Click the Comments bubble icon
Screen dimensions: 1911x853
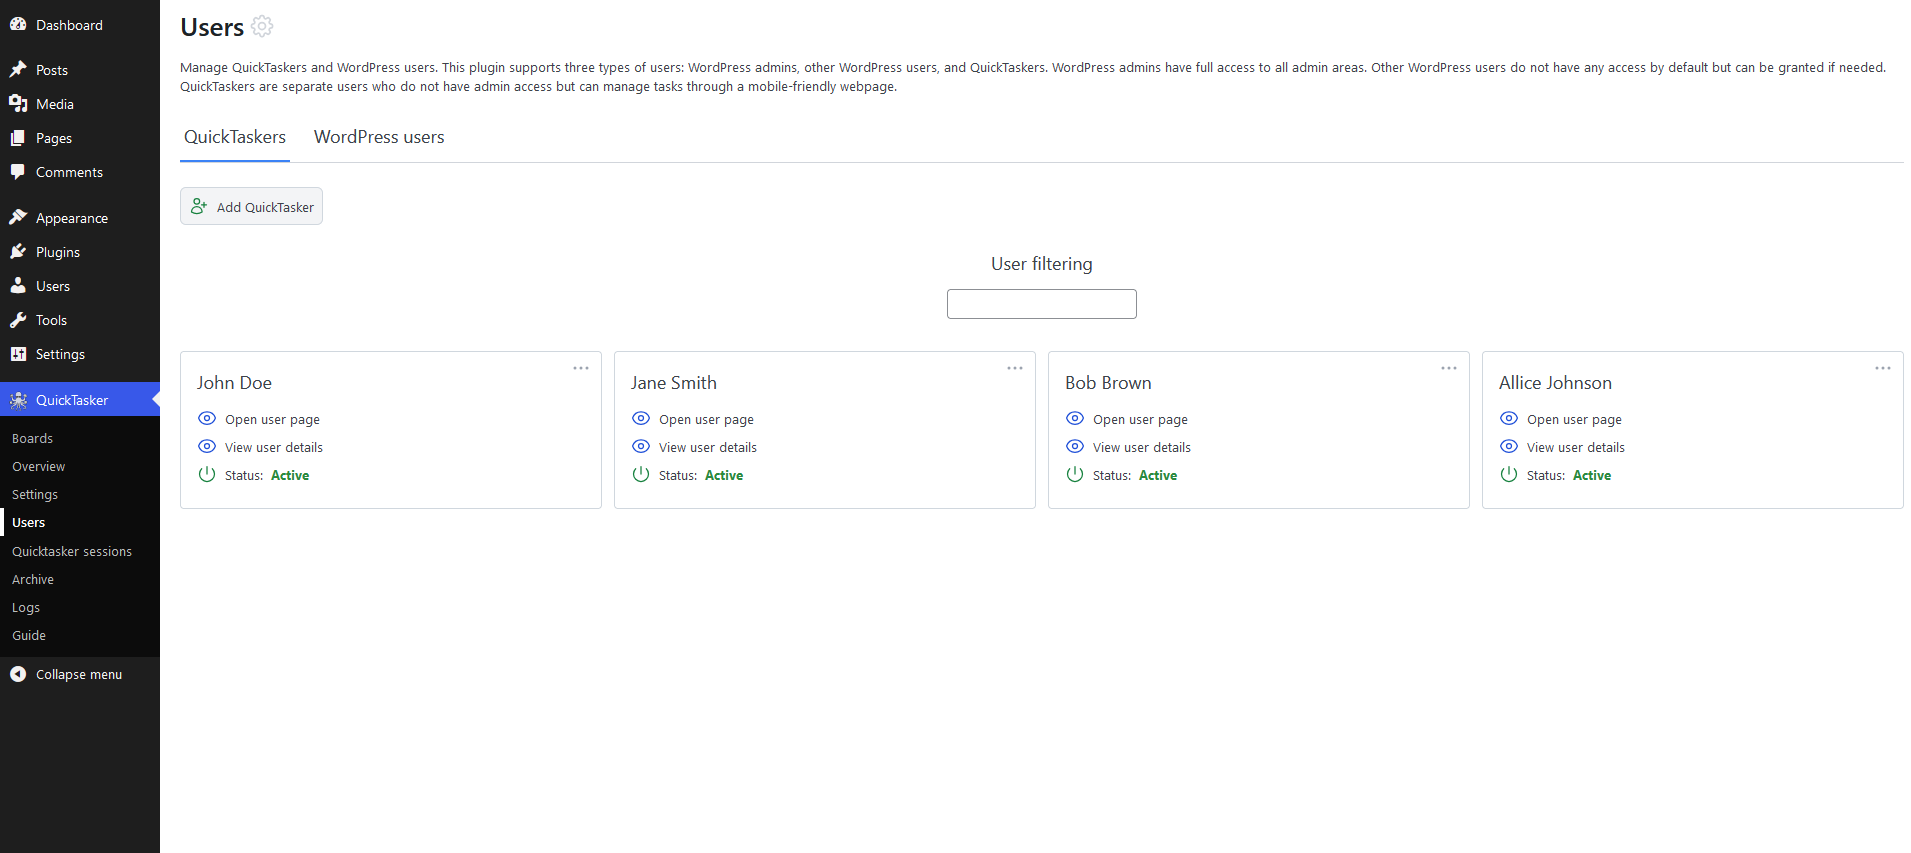coord(18,171)
